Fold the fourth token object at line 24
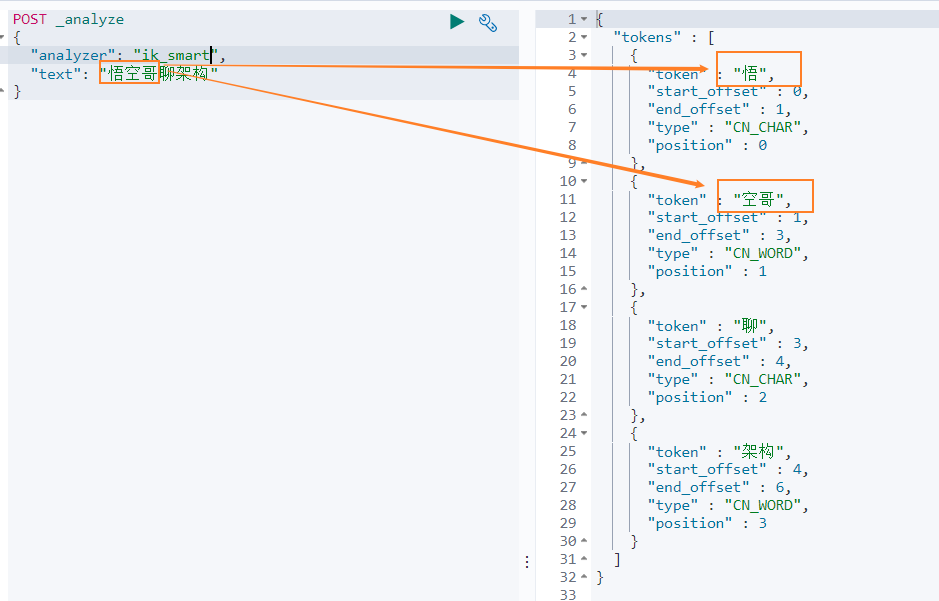The height and width of the screenshot is (601, 939). click(584, 434)
